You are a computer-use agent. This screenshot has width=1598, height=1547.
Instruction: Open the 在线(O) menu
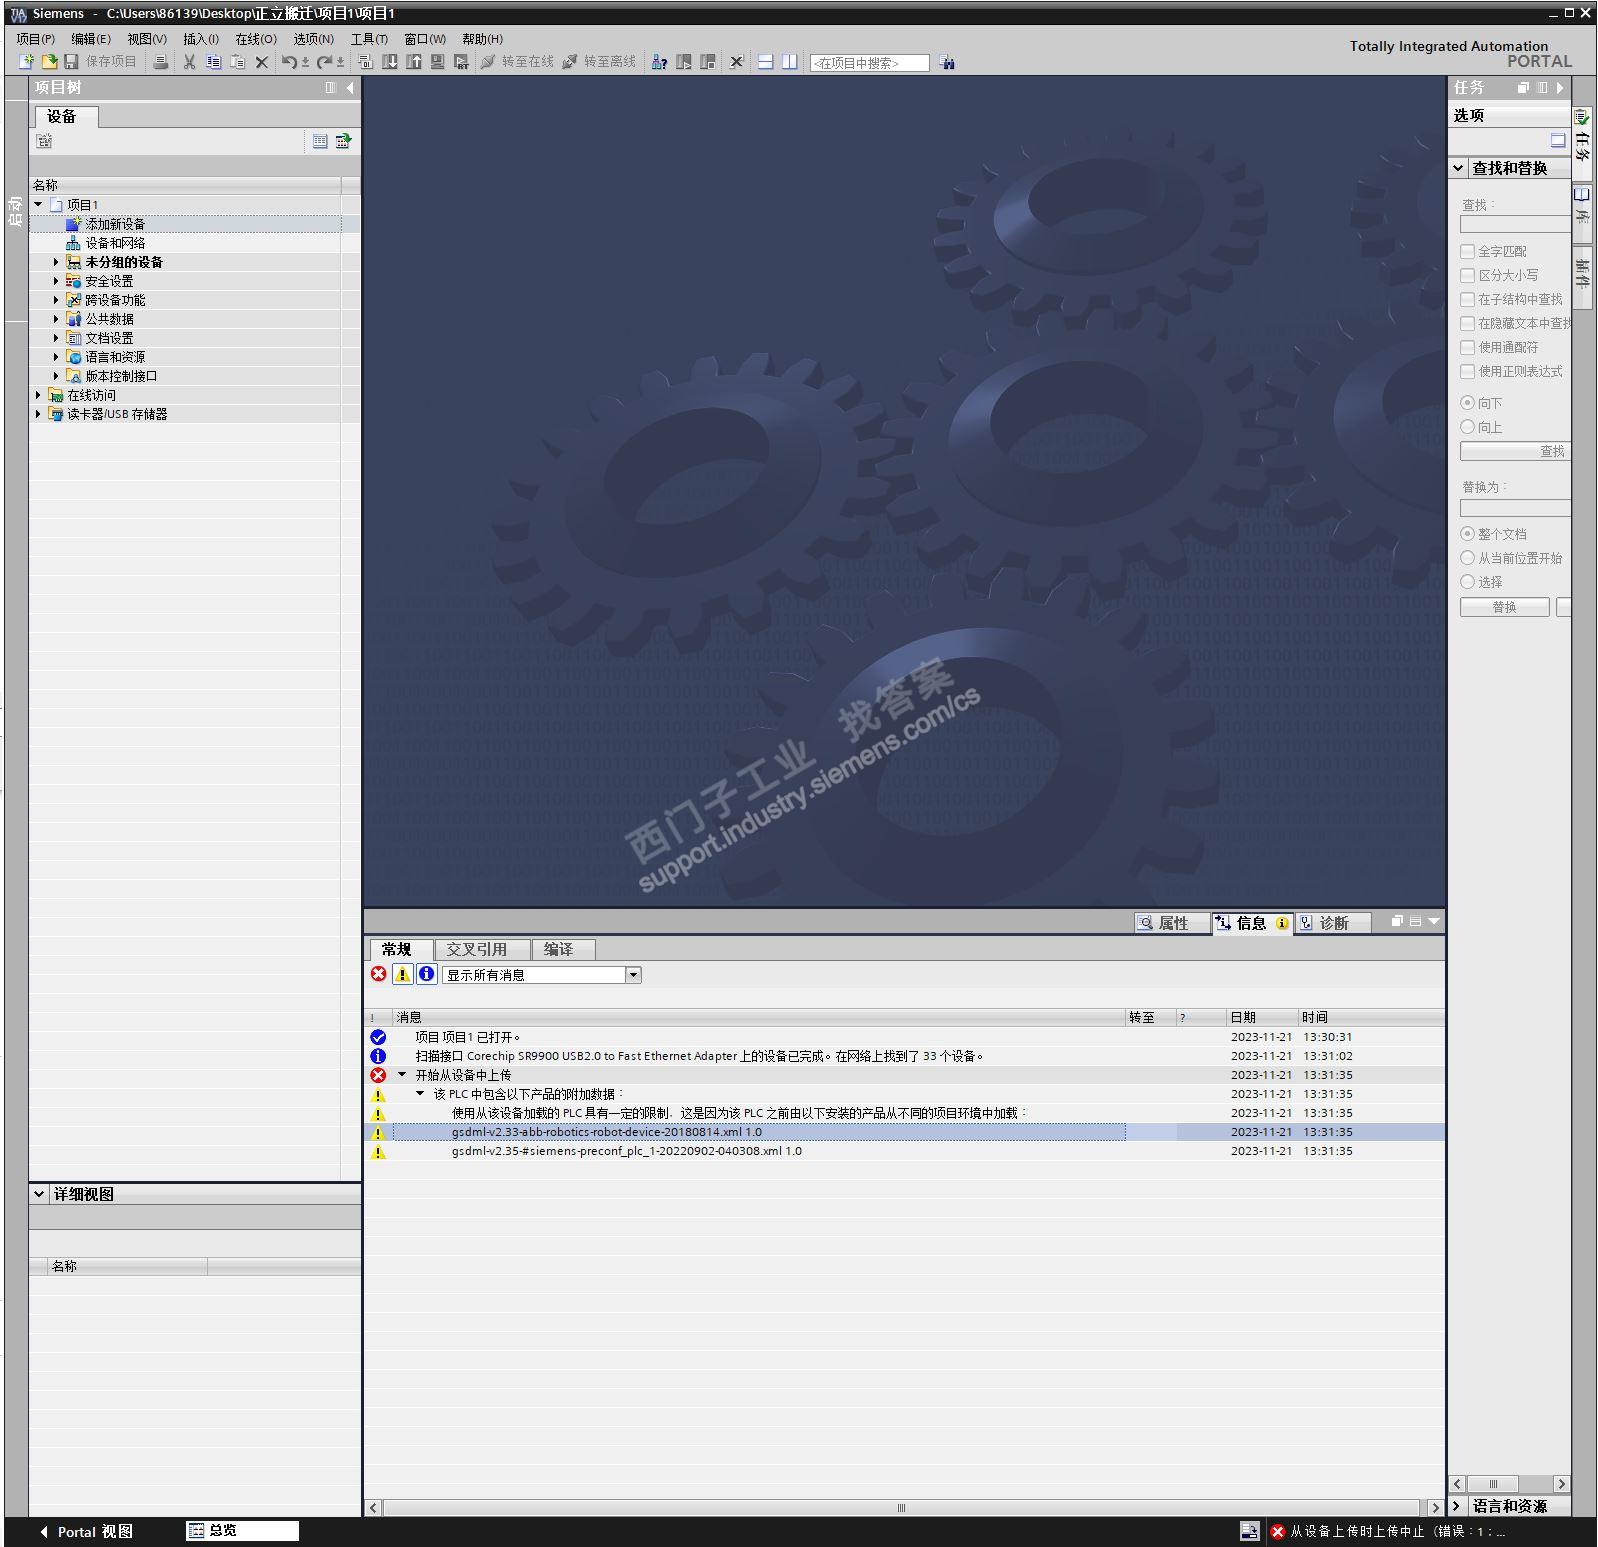[256, 39]
